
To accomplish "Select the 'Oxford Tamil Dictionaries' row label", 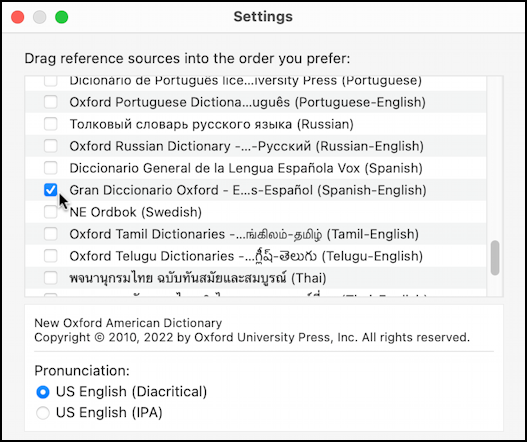I will (244, 234).
